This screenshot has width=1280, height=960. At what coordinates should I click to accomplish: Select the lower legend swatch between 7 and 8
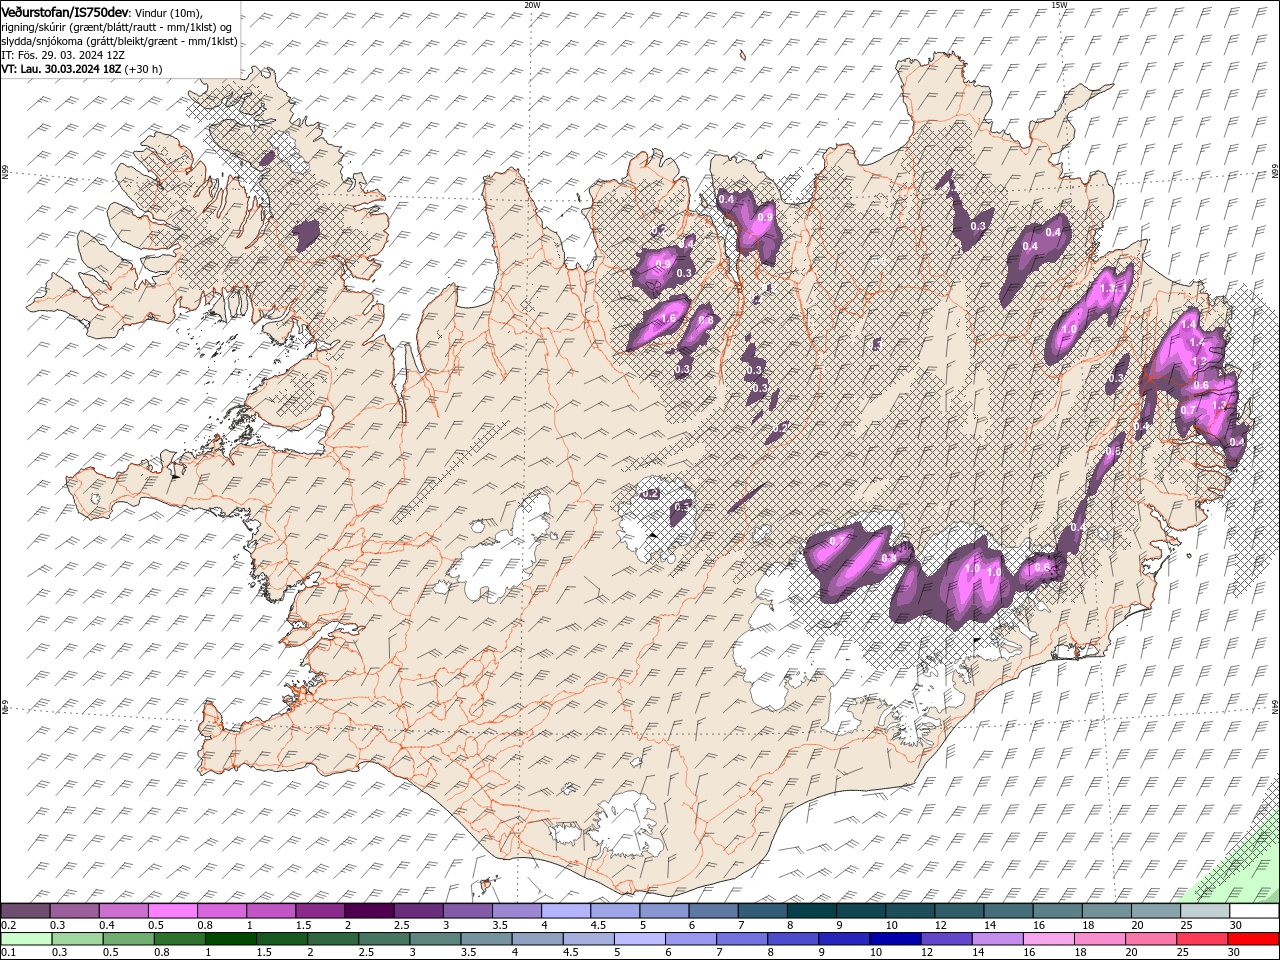741,939
